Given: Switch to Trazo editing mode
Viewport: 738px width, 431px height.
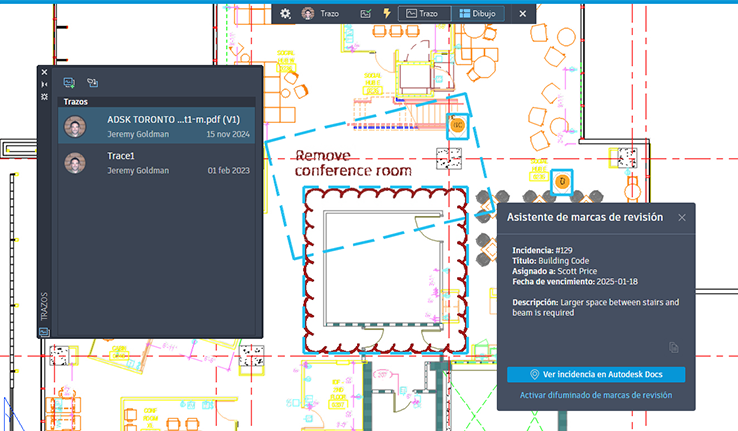Looking at the screenshot, I should (424, 14).
